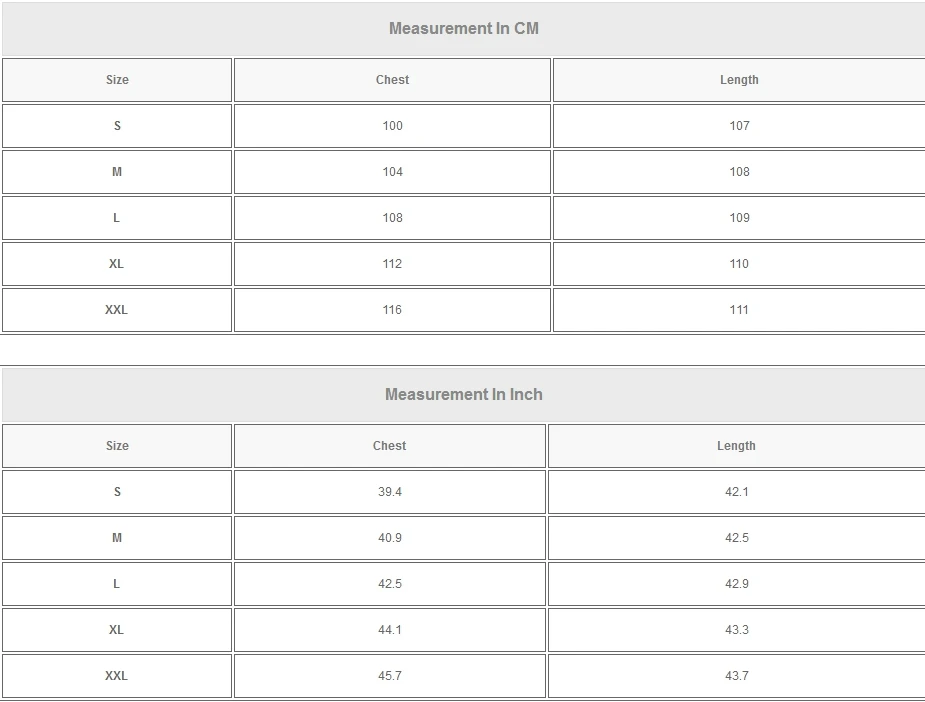Viewport: 925px width, 702px height.
Task: Select the Length header in CM table
Action: [x=739, y=80]
